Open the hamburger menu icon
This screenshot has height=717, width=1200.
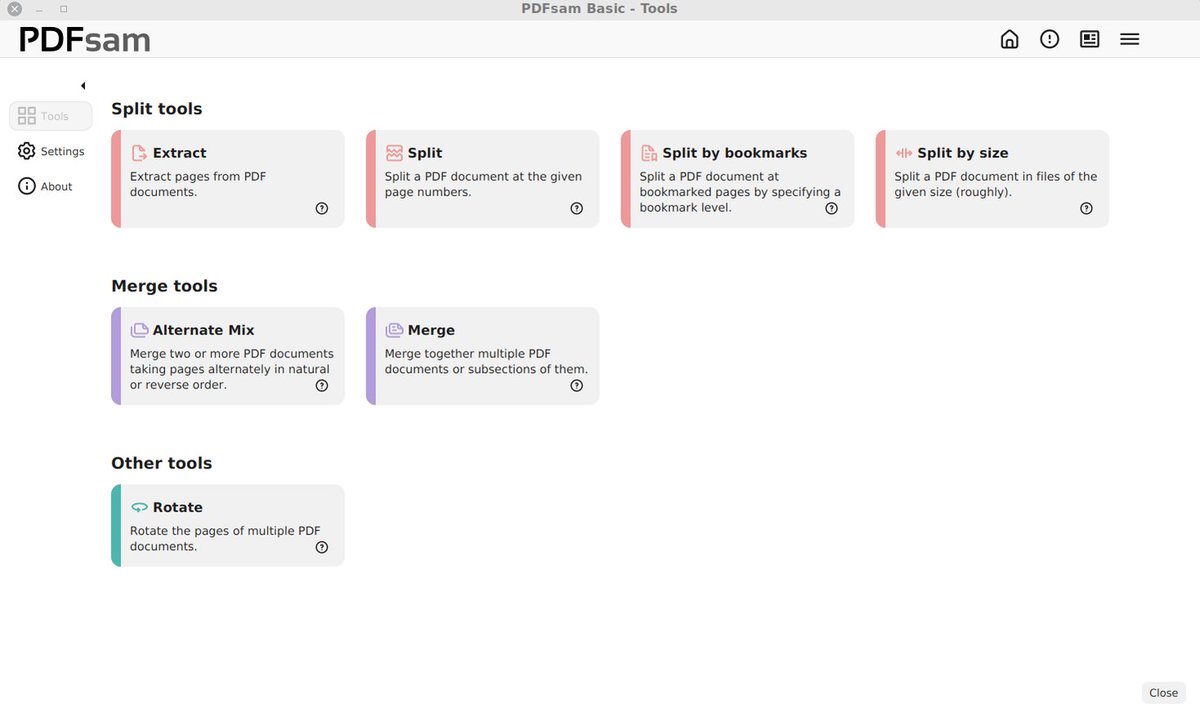(1130, 39)
